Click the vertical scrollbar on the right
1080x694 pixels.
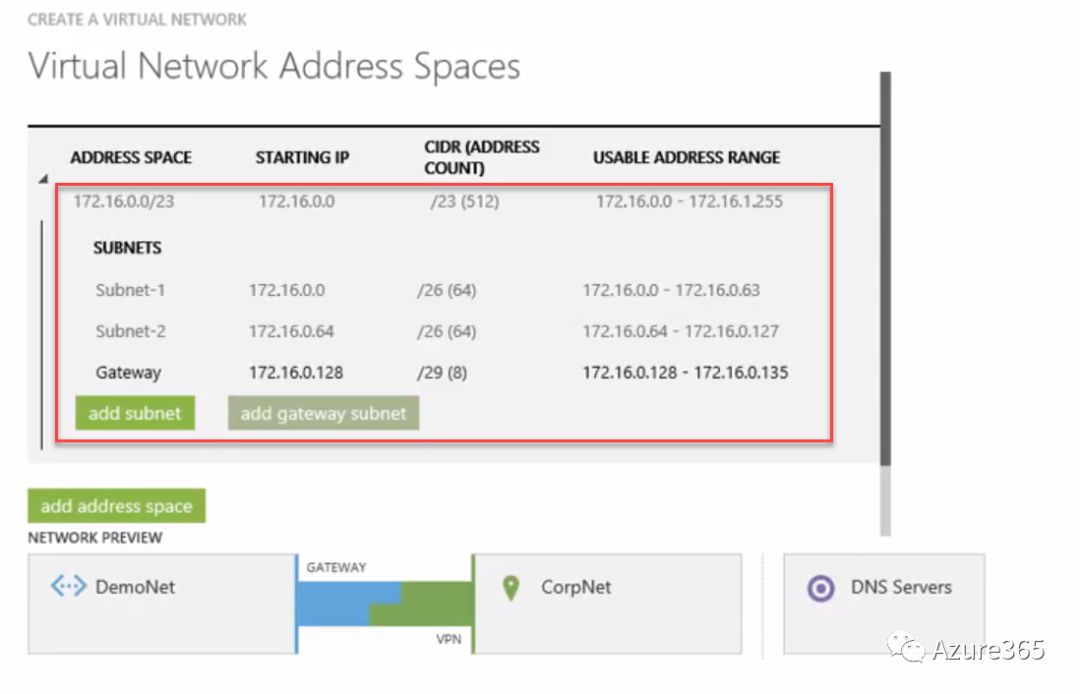point(884,270)
